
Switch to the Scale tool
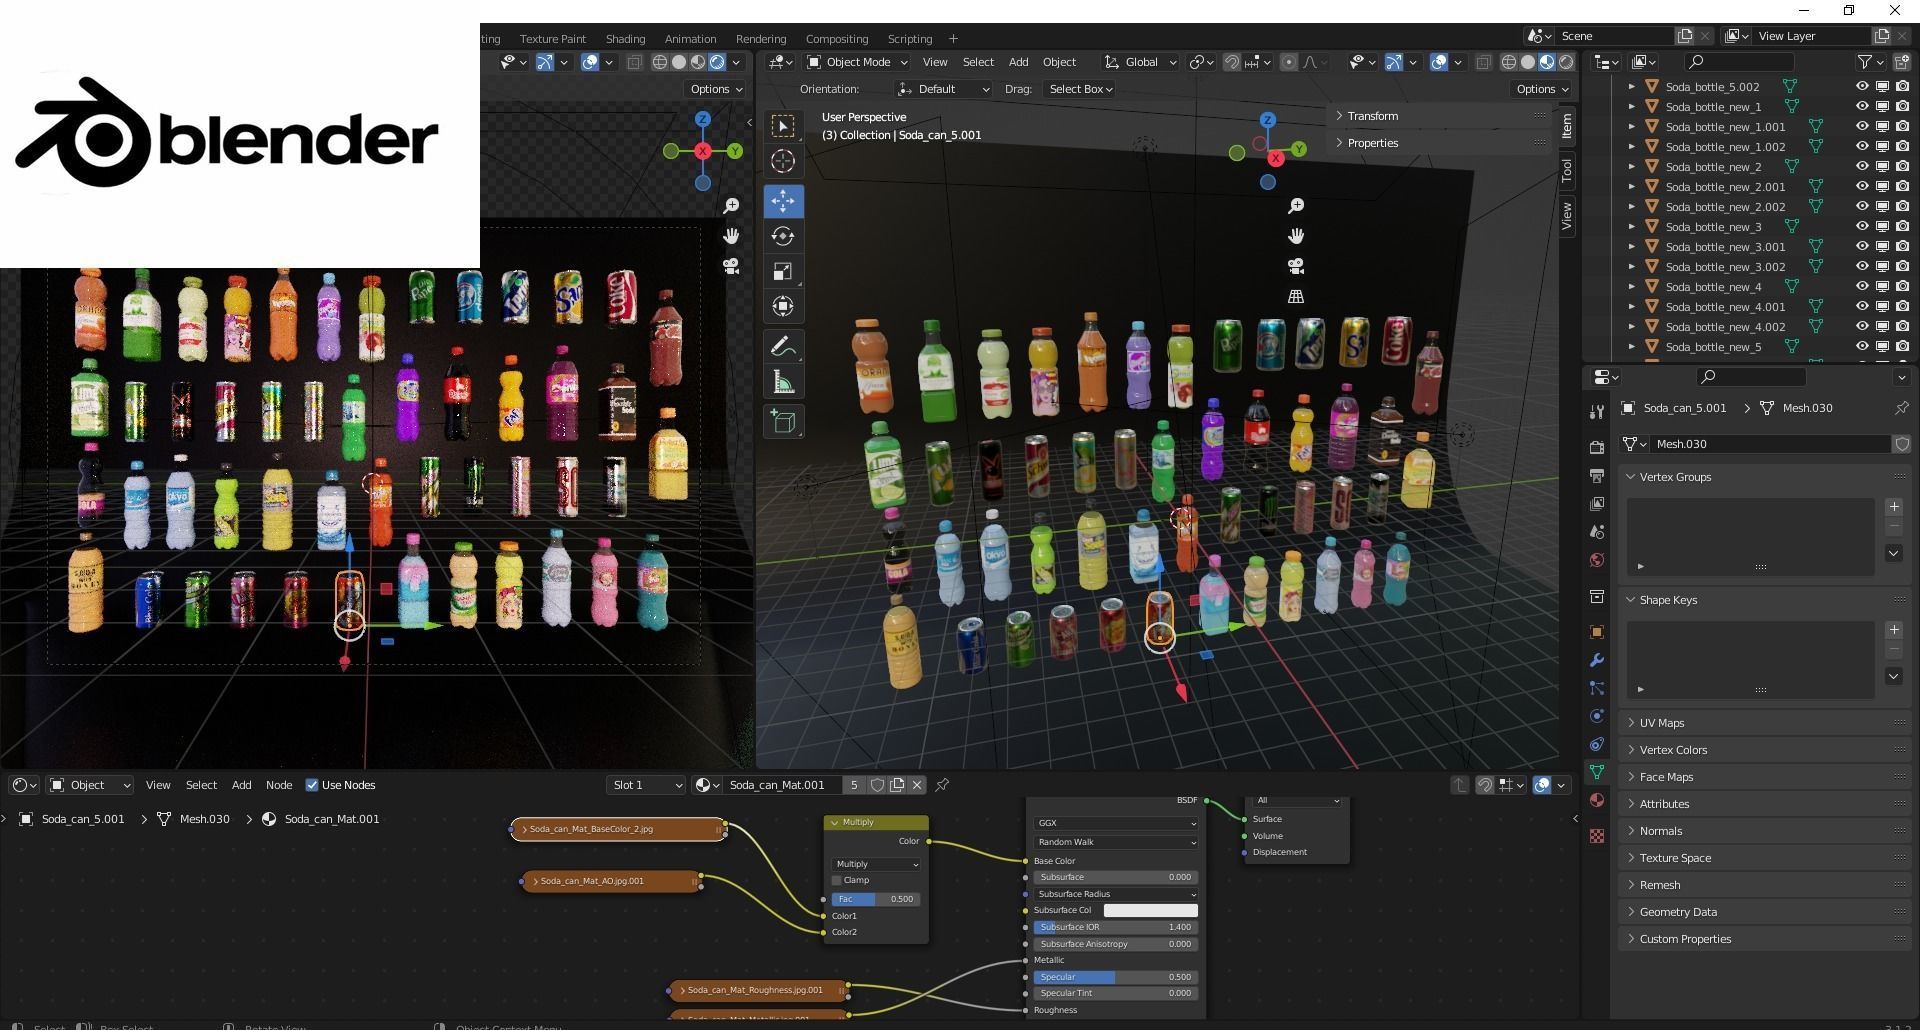tap(783, 271)
